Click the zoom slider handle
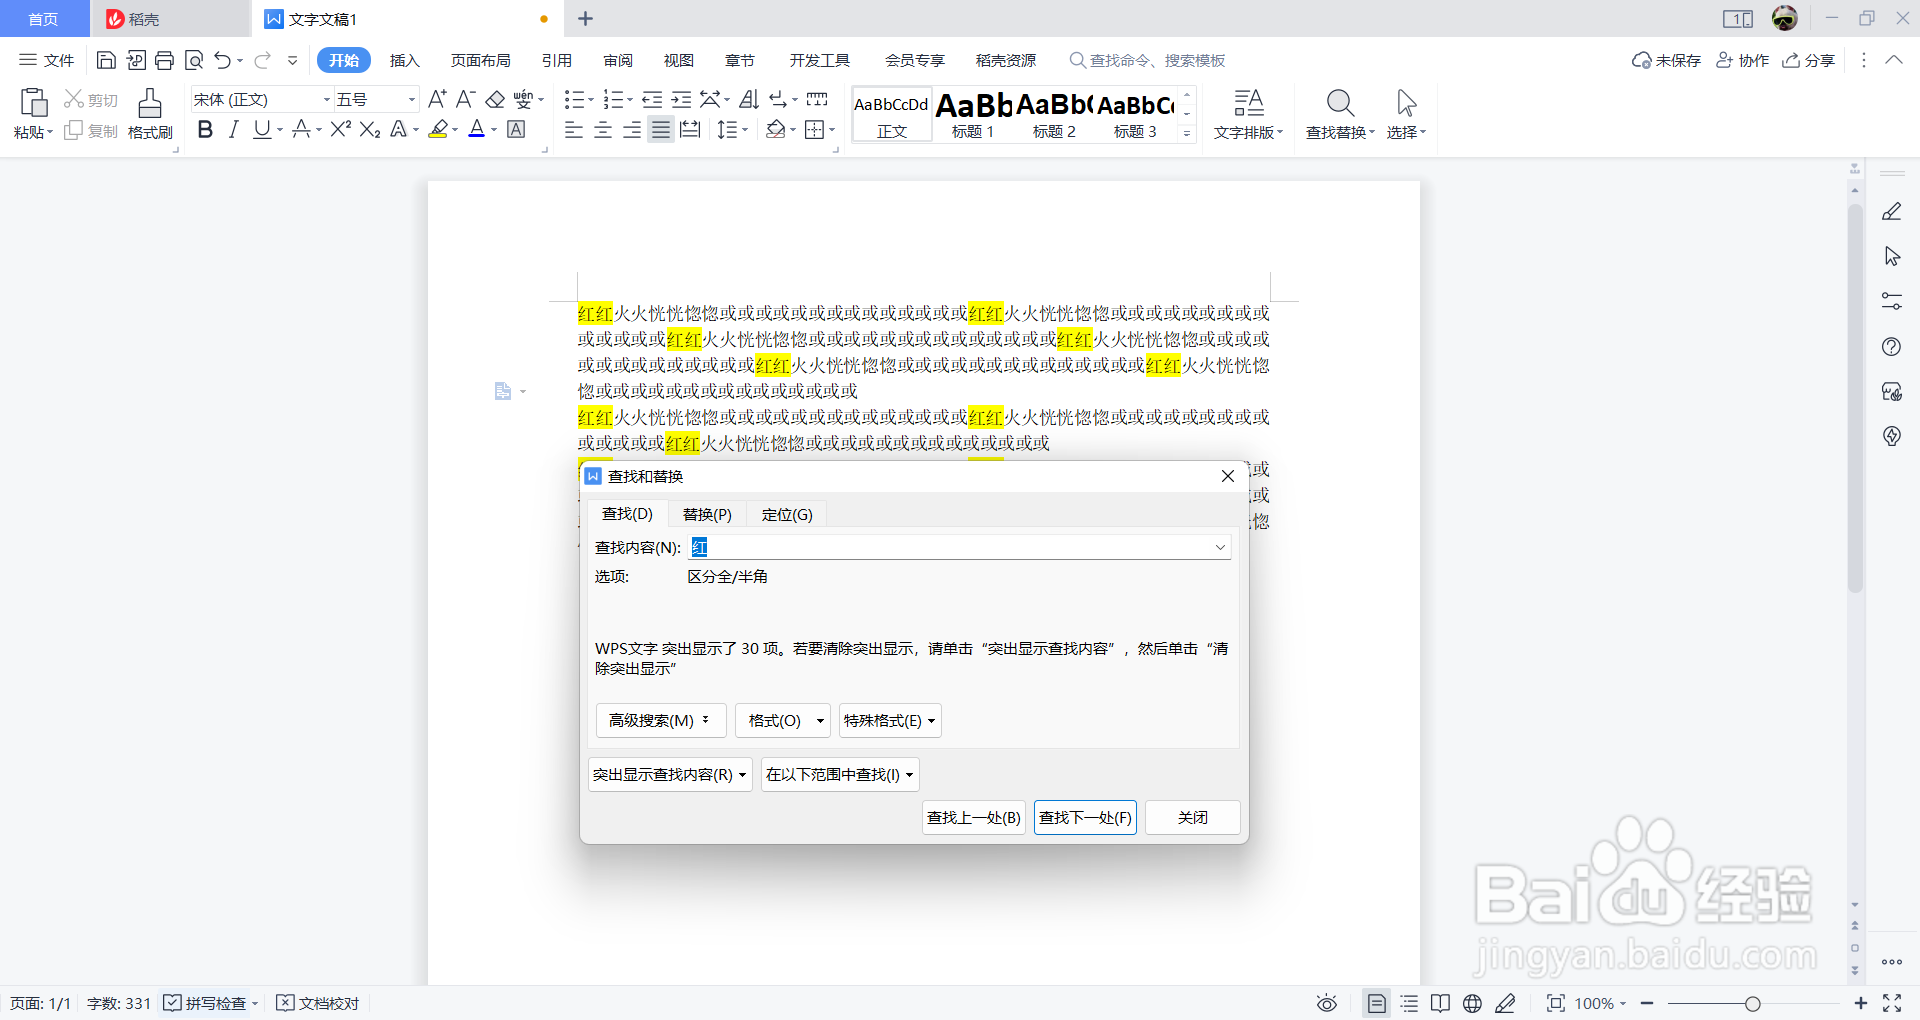 pyautogui.click(x=1752, y=1003)
